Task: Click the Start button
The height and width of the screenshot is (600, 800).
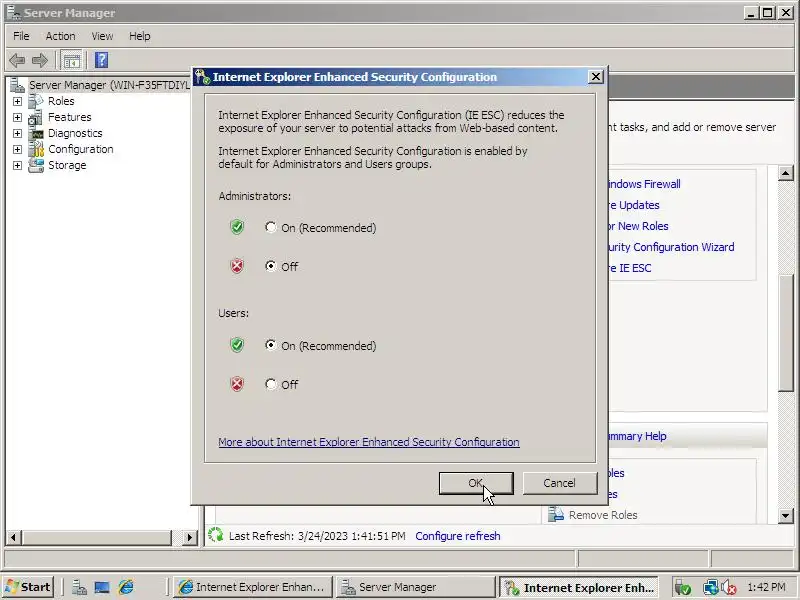Action: (x=29, y=587)
